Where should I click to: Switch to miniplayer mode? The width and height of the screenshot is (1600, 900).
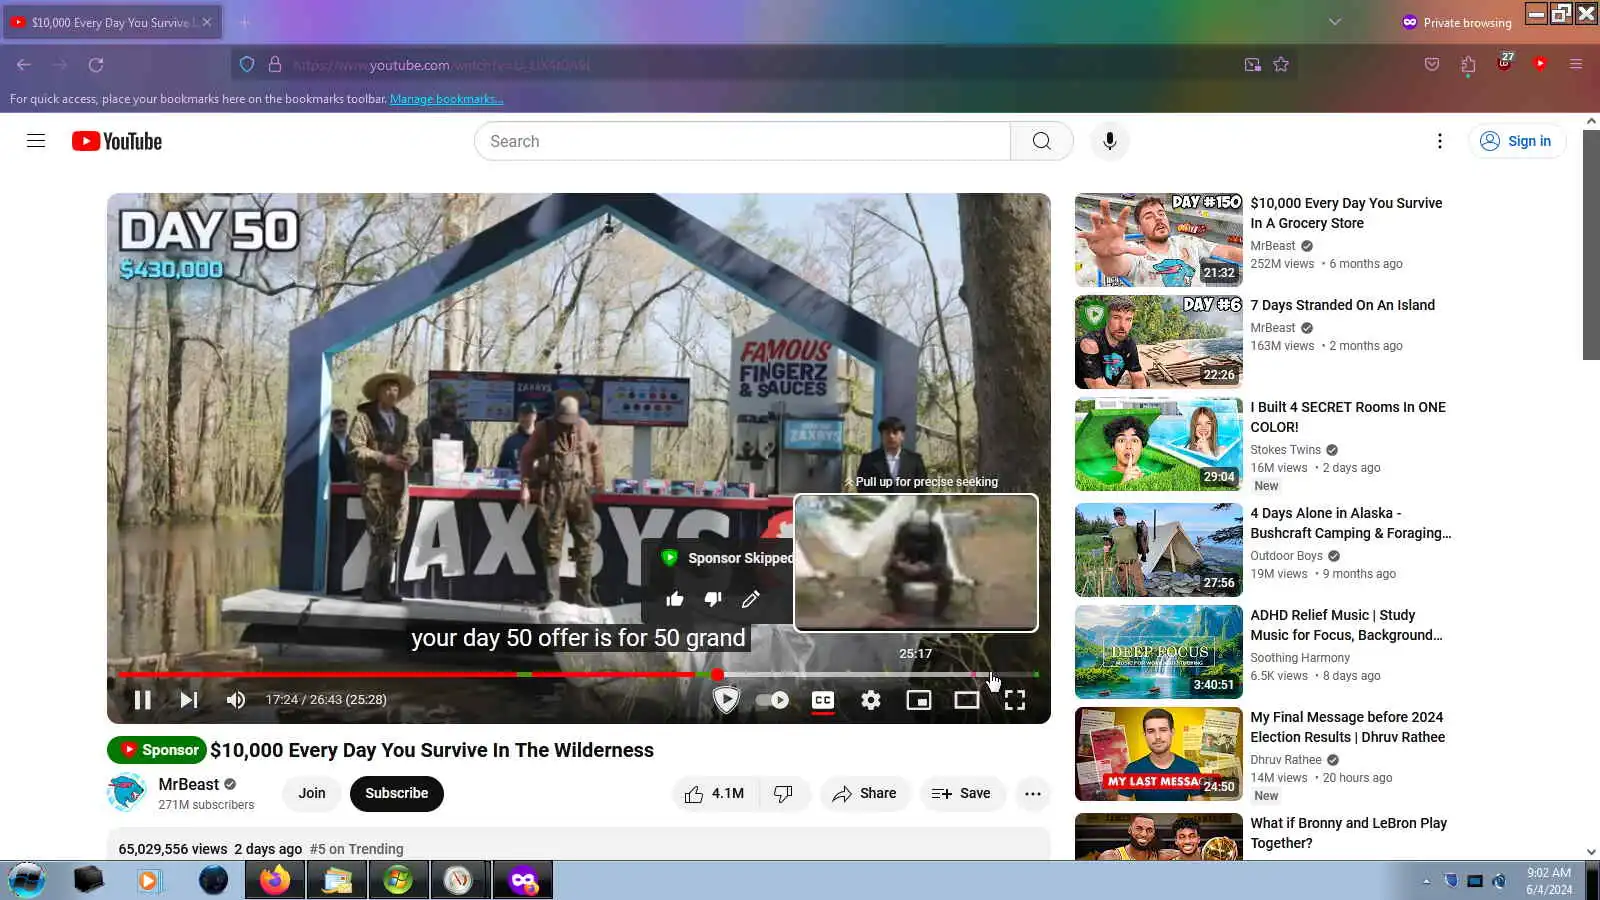pyautogui.click(x=918, y=700)
